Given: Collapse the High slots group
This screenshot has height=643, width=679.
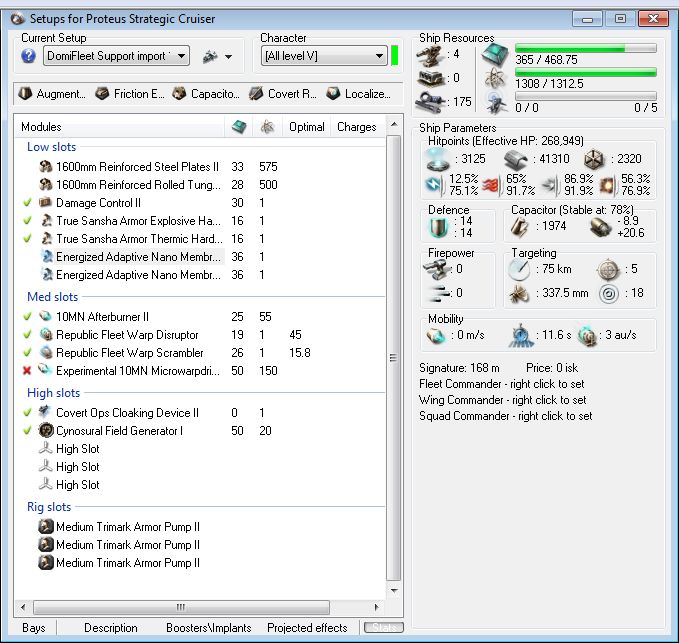Looking at the screenshot, I should pos(53,393).
